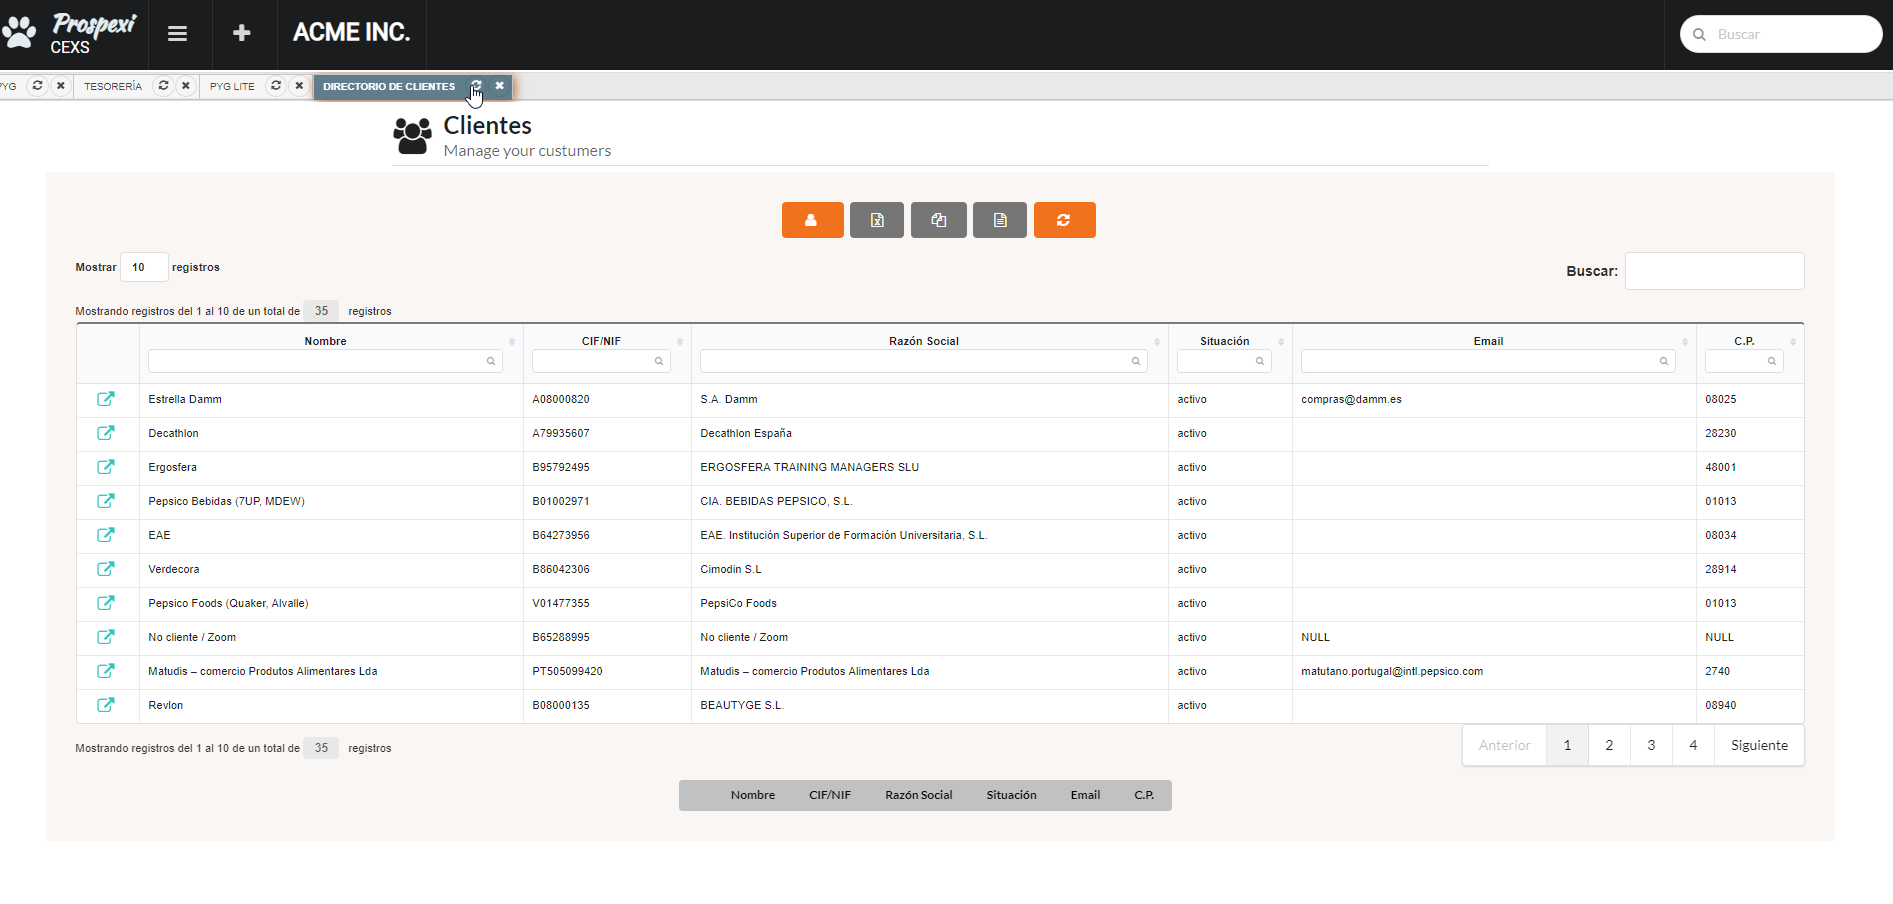Click the Situación column filter box
1893x904 pixels.
[x=1224, y=361]
